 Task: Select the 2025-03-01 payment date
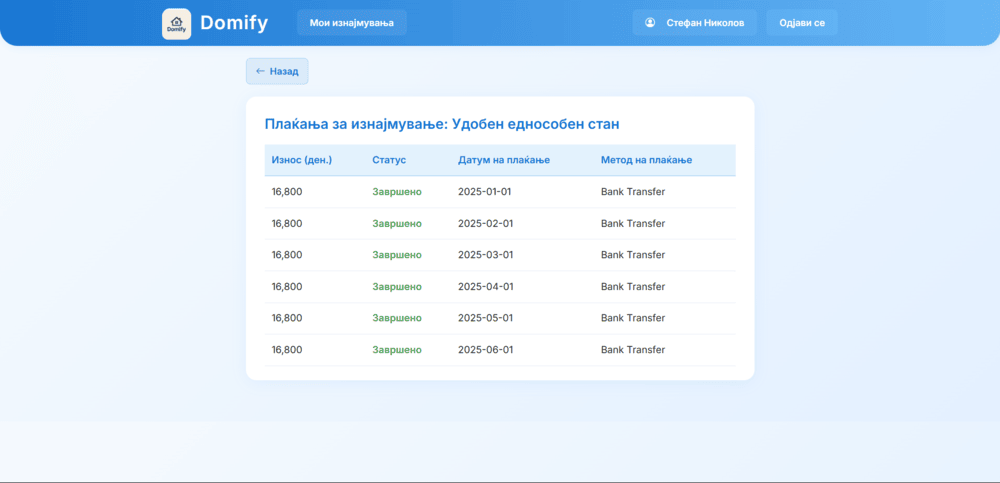coord(485,255)
